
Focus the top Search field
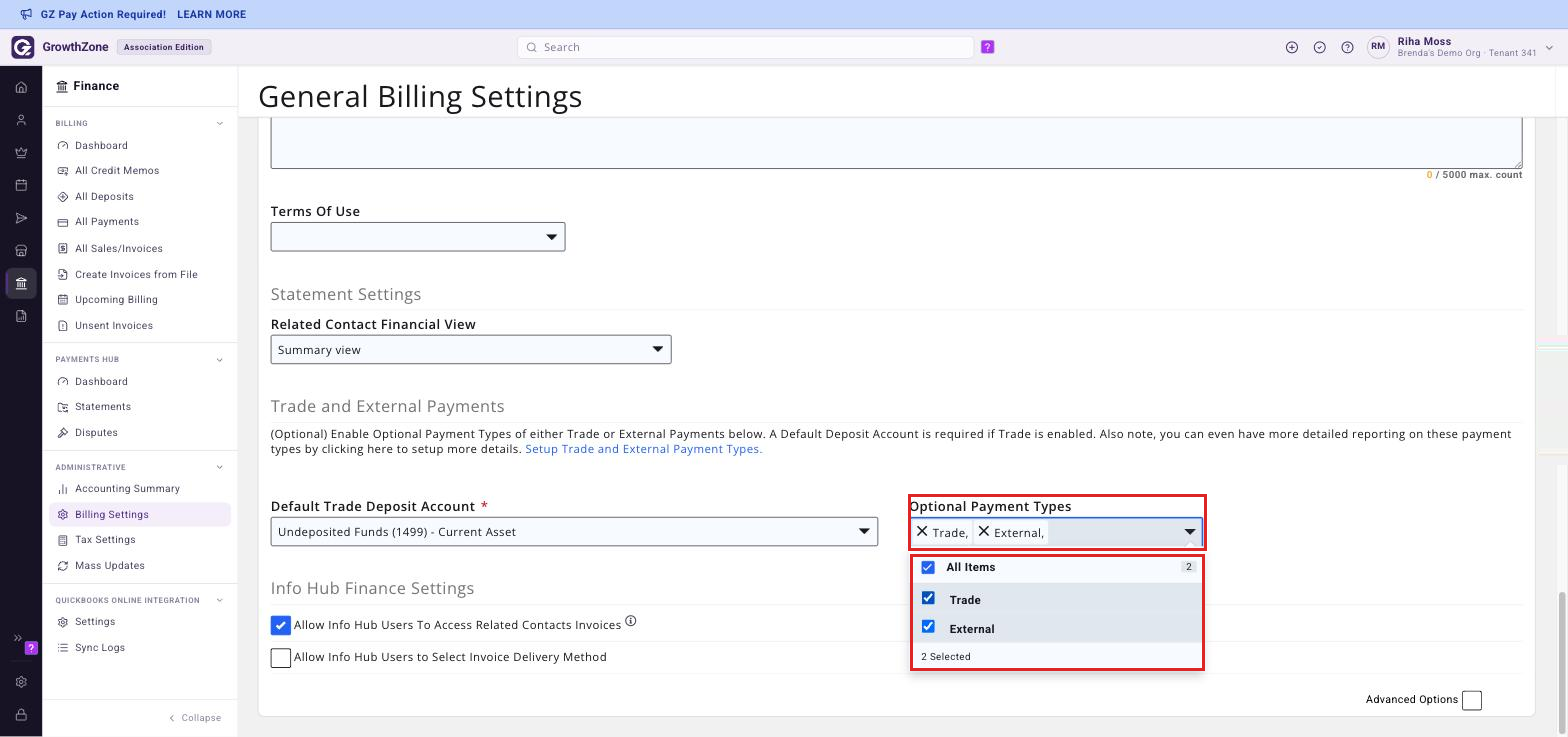(745, 47)
